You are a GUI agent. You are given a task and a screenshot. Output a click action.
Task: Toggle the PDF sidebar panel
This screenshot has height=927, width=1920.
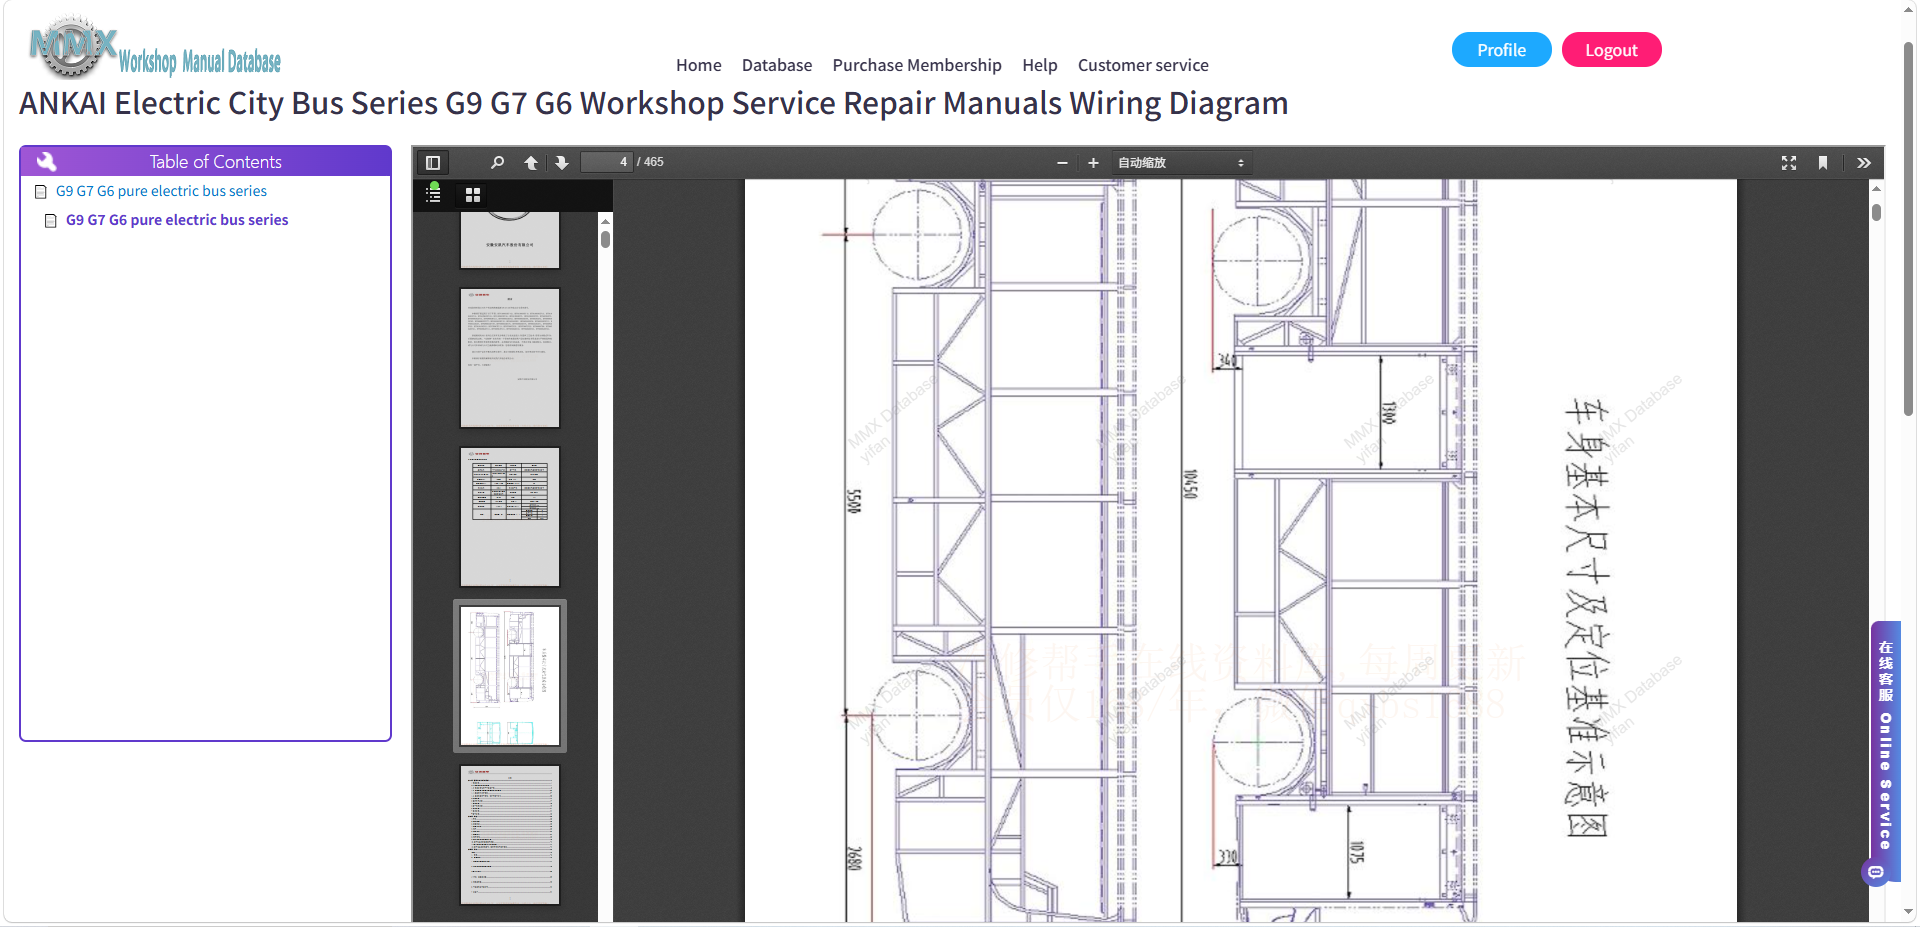(433, 162)
